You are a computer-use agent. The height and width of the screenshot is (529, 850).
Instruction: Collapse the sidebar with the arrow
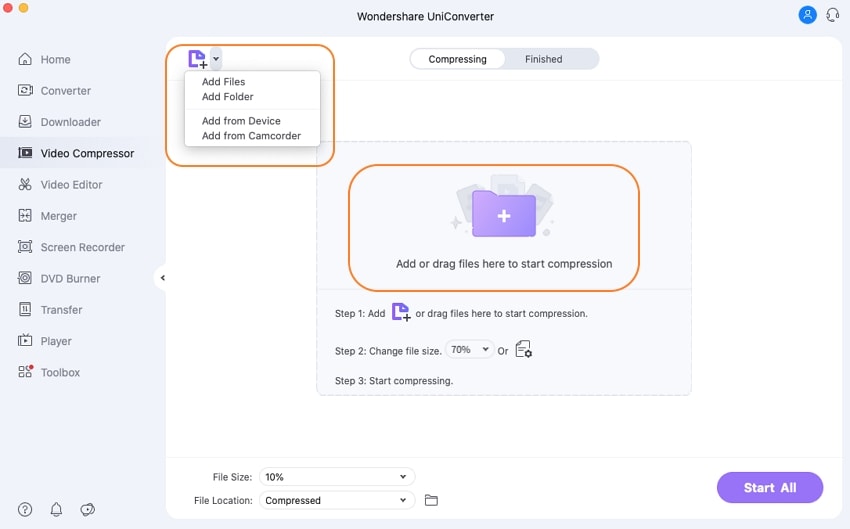[x=162, y=278]
